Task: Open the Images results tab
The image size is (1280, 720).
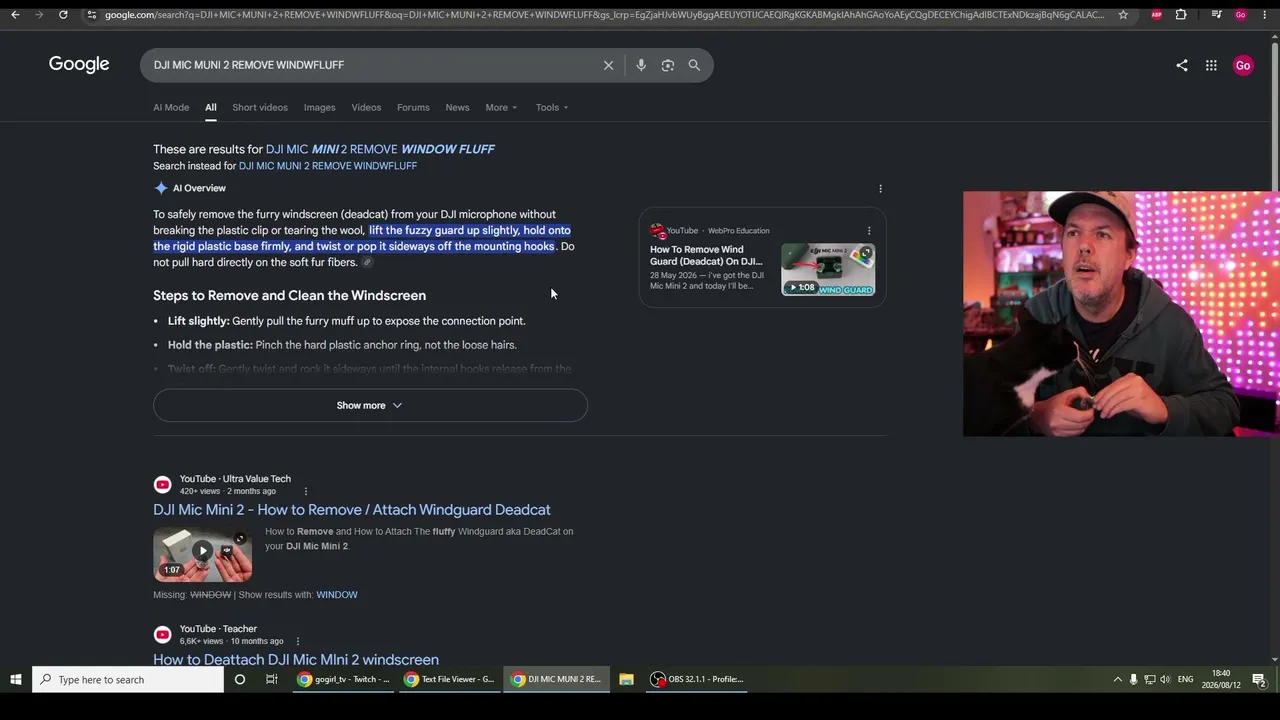Action: 320,107
